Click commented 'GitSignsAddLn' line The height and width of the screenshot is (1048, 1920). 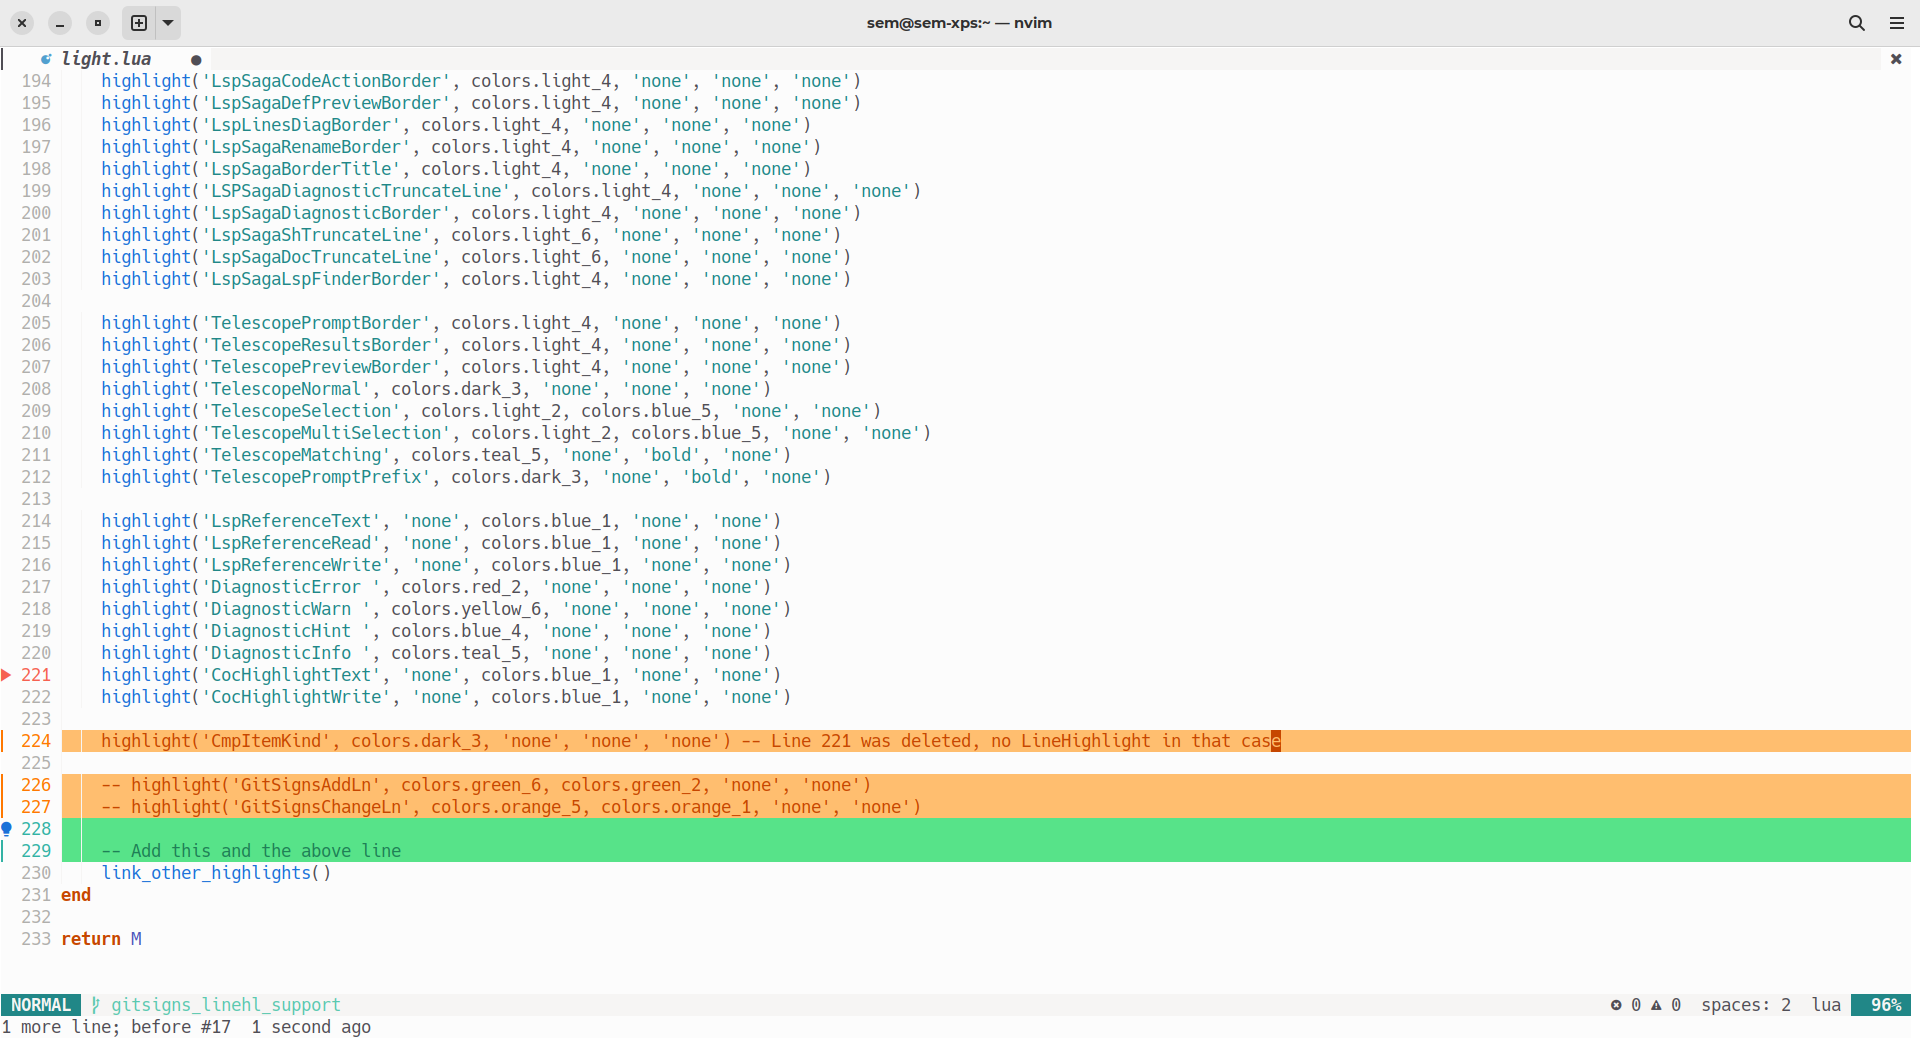486,785
